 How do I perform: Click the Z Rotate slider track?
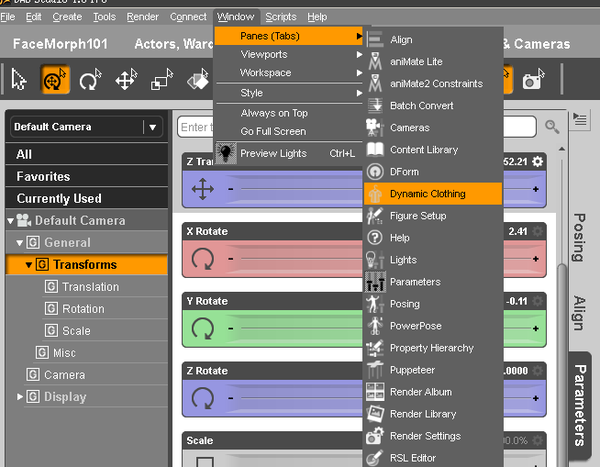click(x=302, y=398)
